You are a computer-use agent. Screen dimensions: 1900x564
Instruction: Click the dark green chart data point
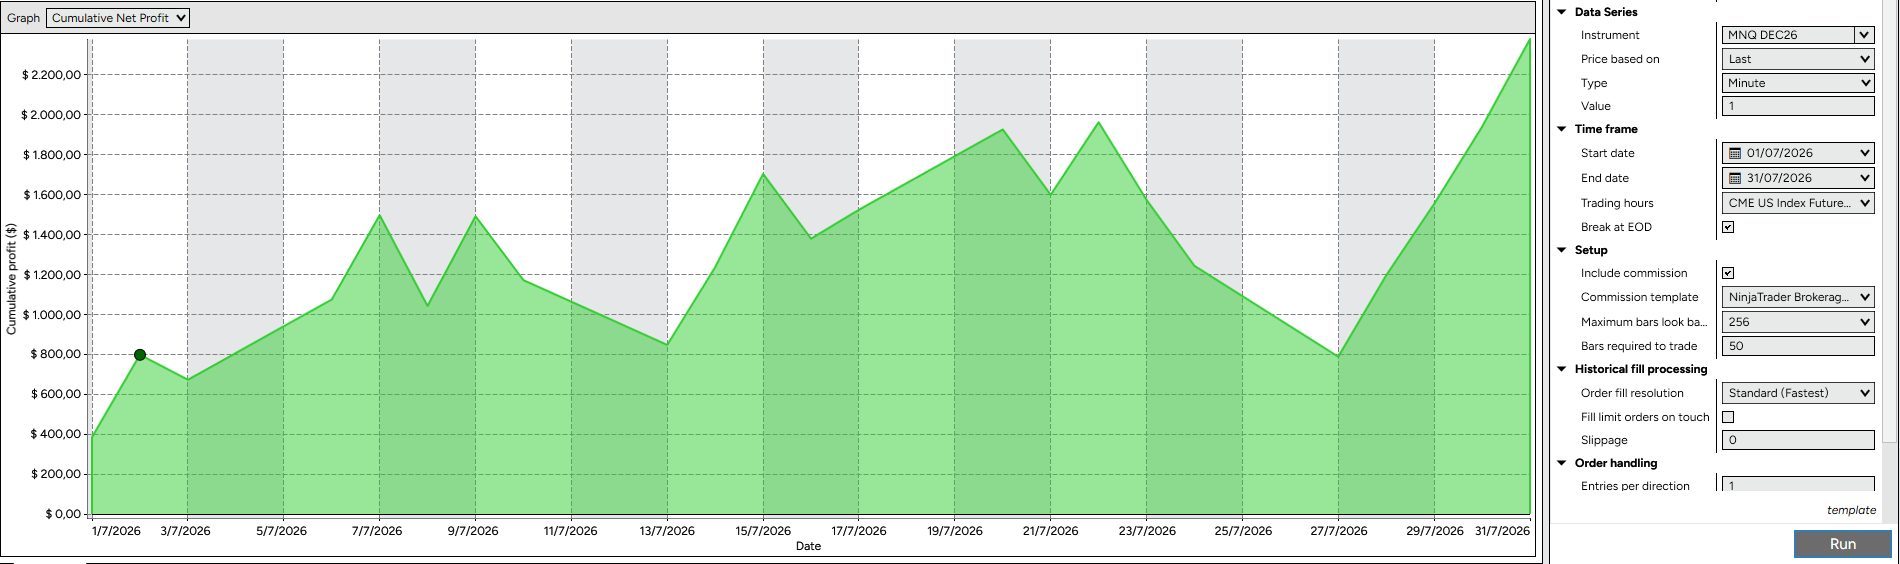point(140,355)
